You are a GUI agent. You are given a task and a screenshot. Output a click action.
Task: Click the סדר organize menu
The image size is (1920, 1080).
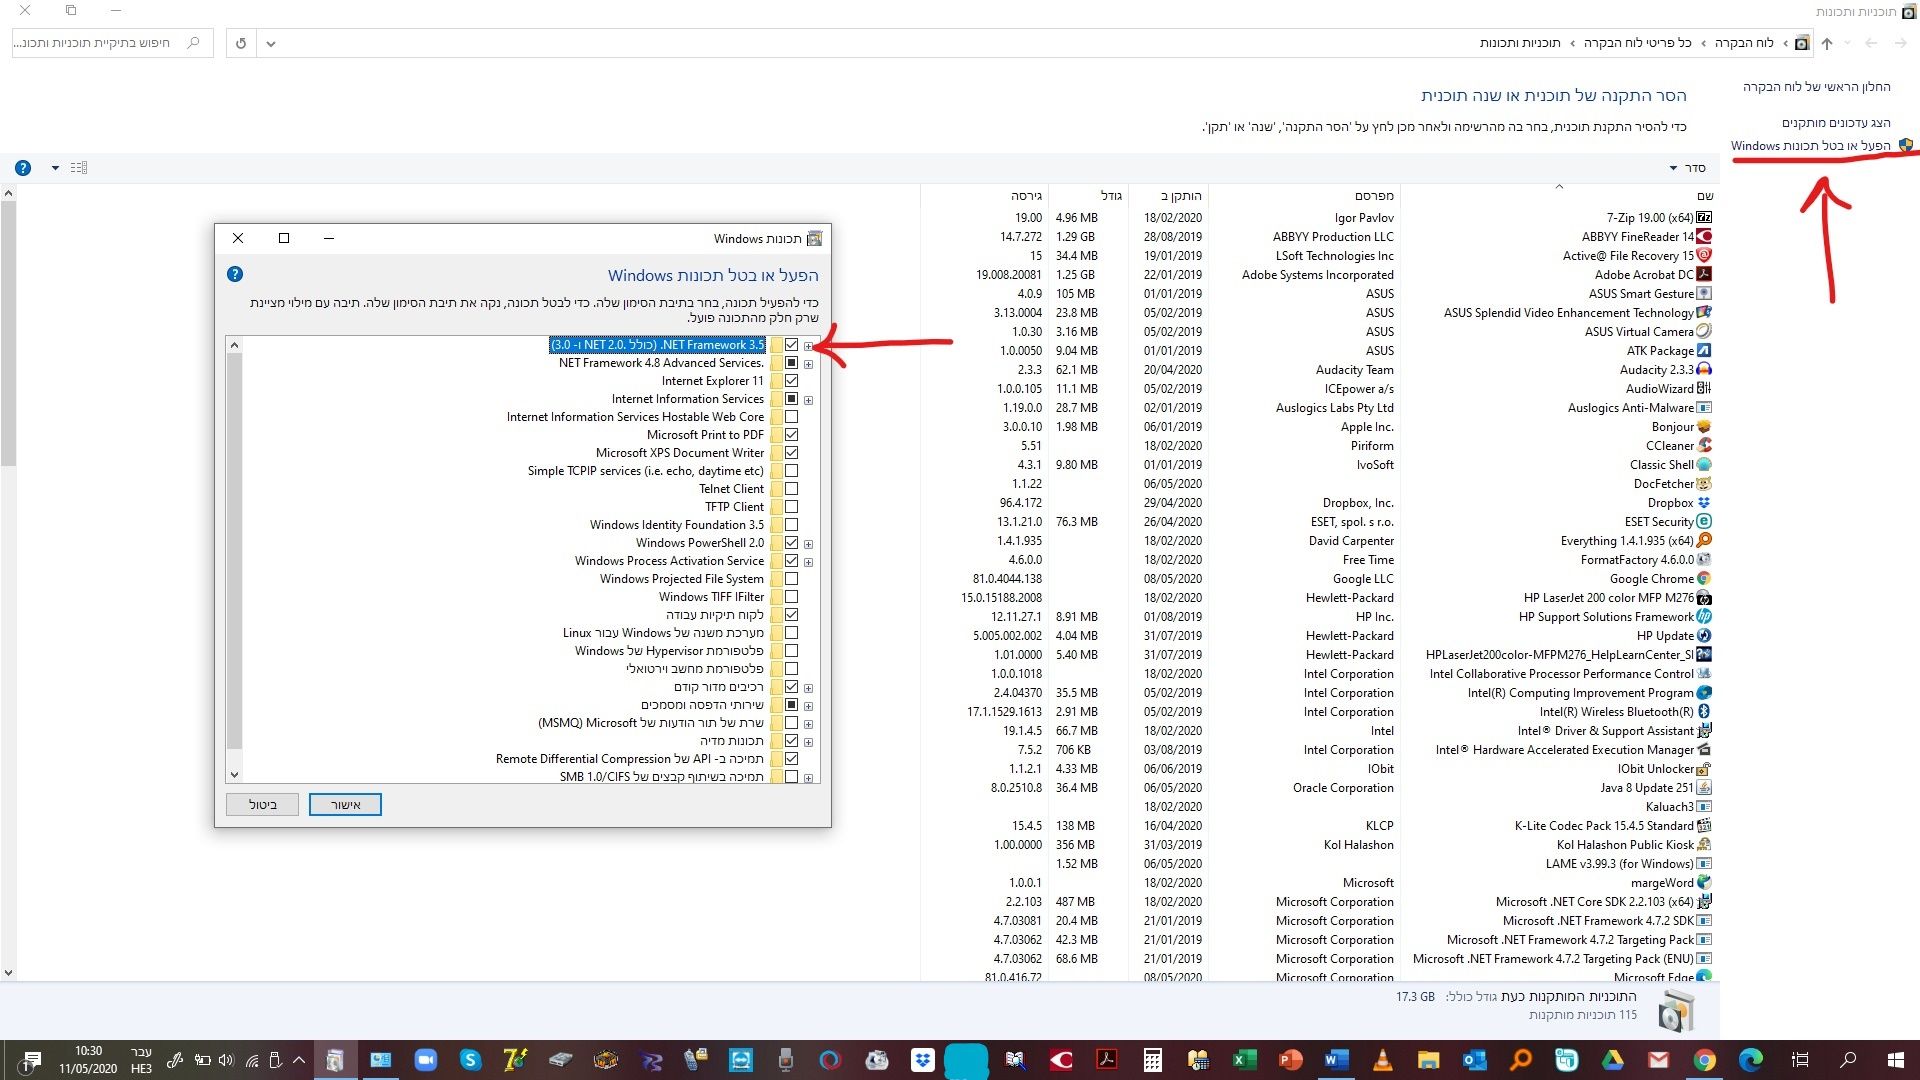1688,168
